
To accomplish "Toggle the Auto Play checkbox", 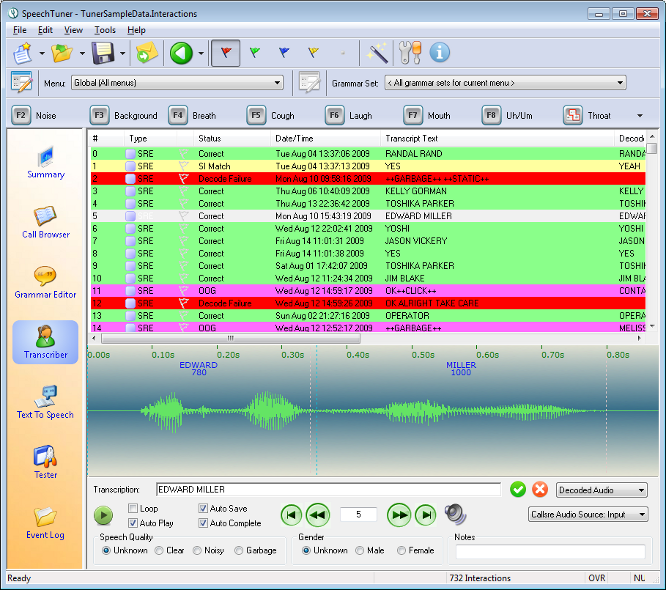I will (133, 522).
